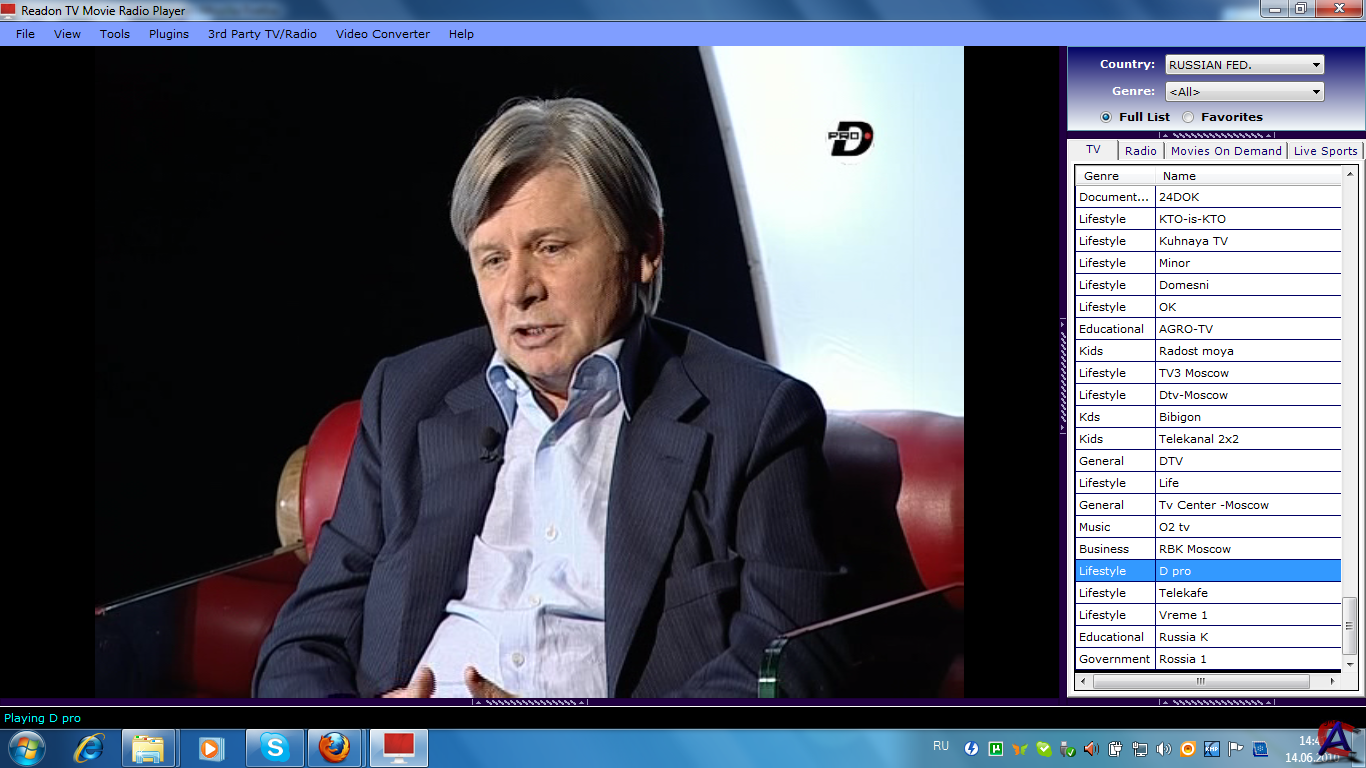Screen dimensions: 1366x768
Task: Open the Plugins menu
Action: click(x=168, y=34)
